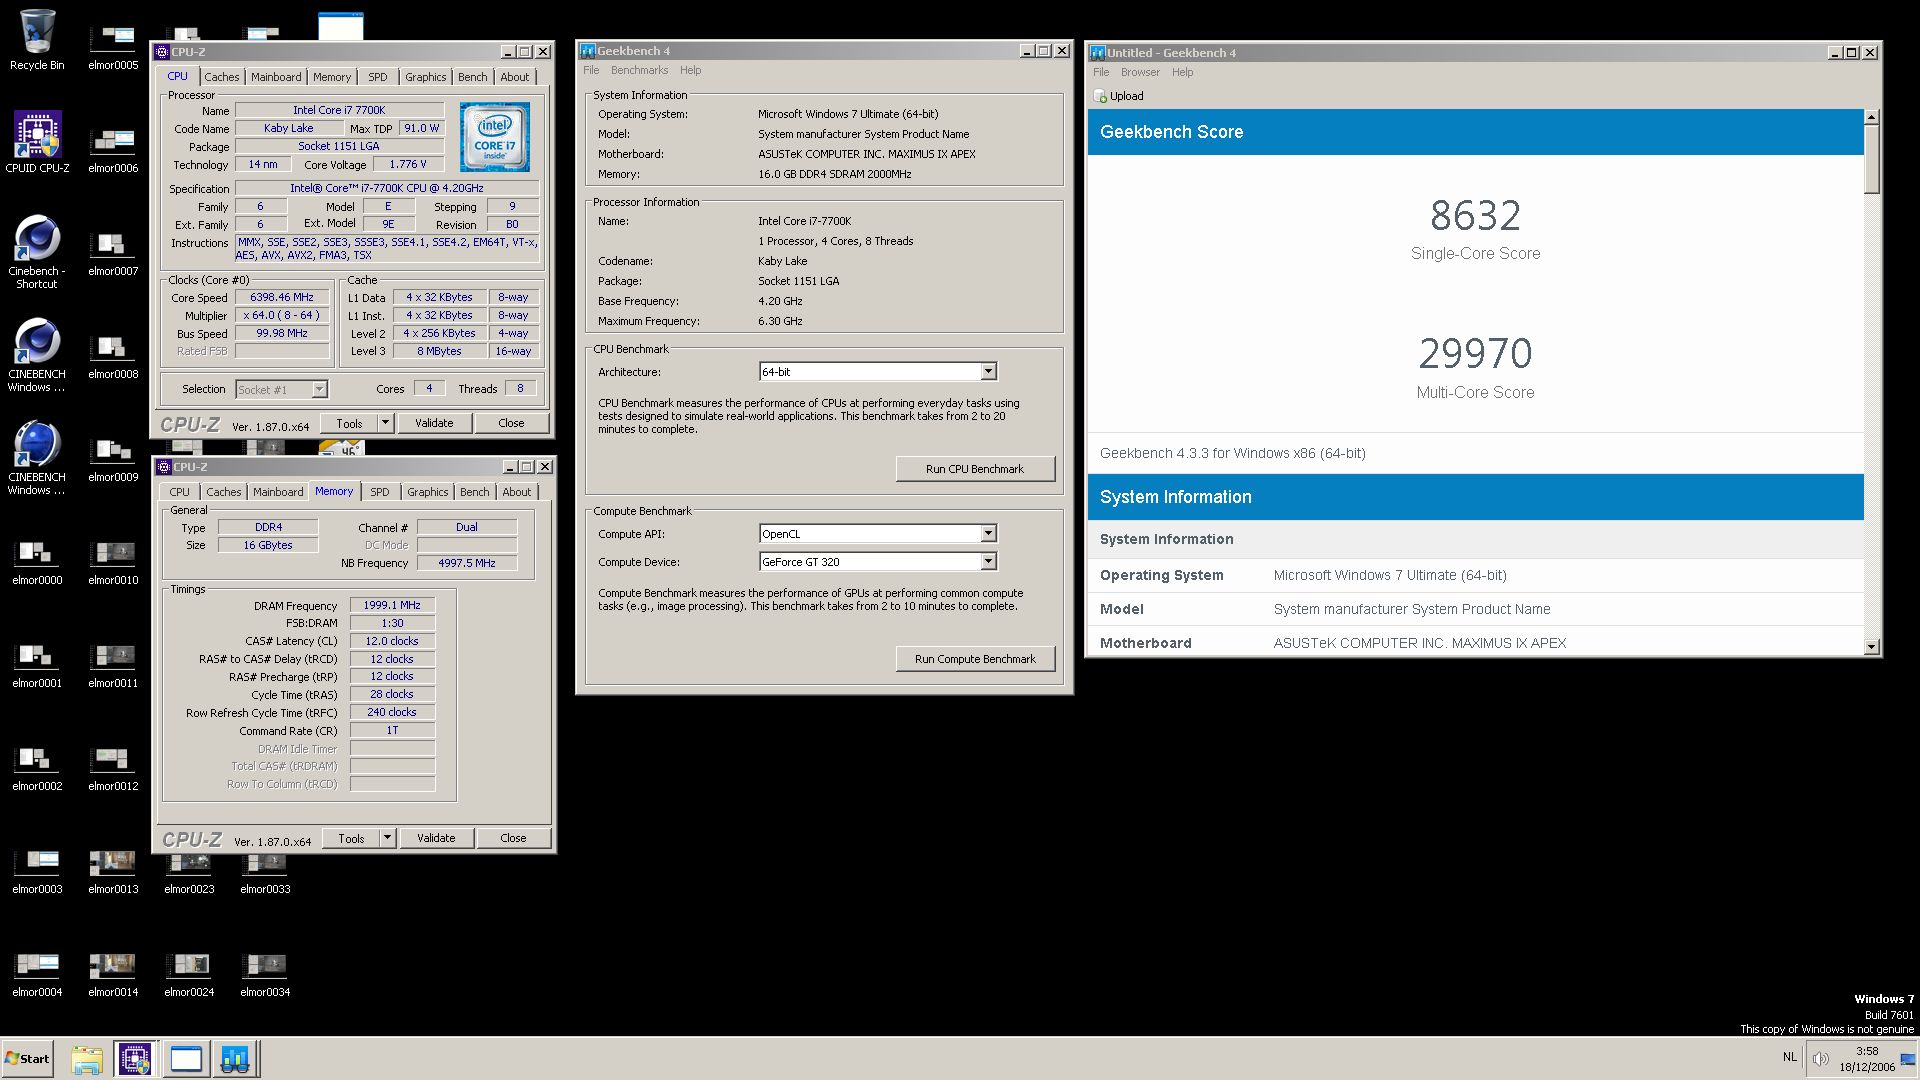Open the File menu in Geekbench 4 window

(591, 70)
